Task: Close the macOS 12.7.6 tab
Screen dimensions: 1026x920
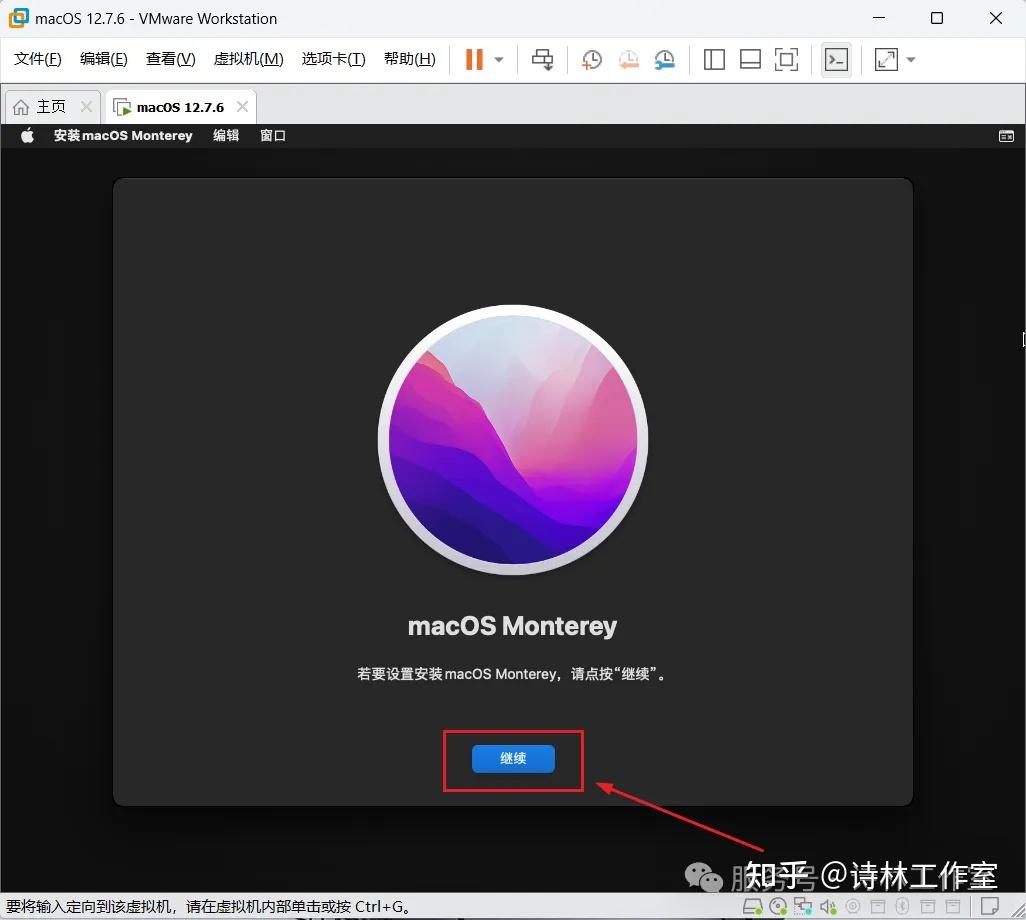Action: pyautogui.click(x=242, y=107)
